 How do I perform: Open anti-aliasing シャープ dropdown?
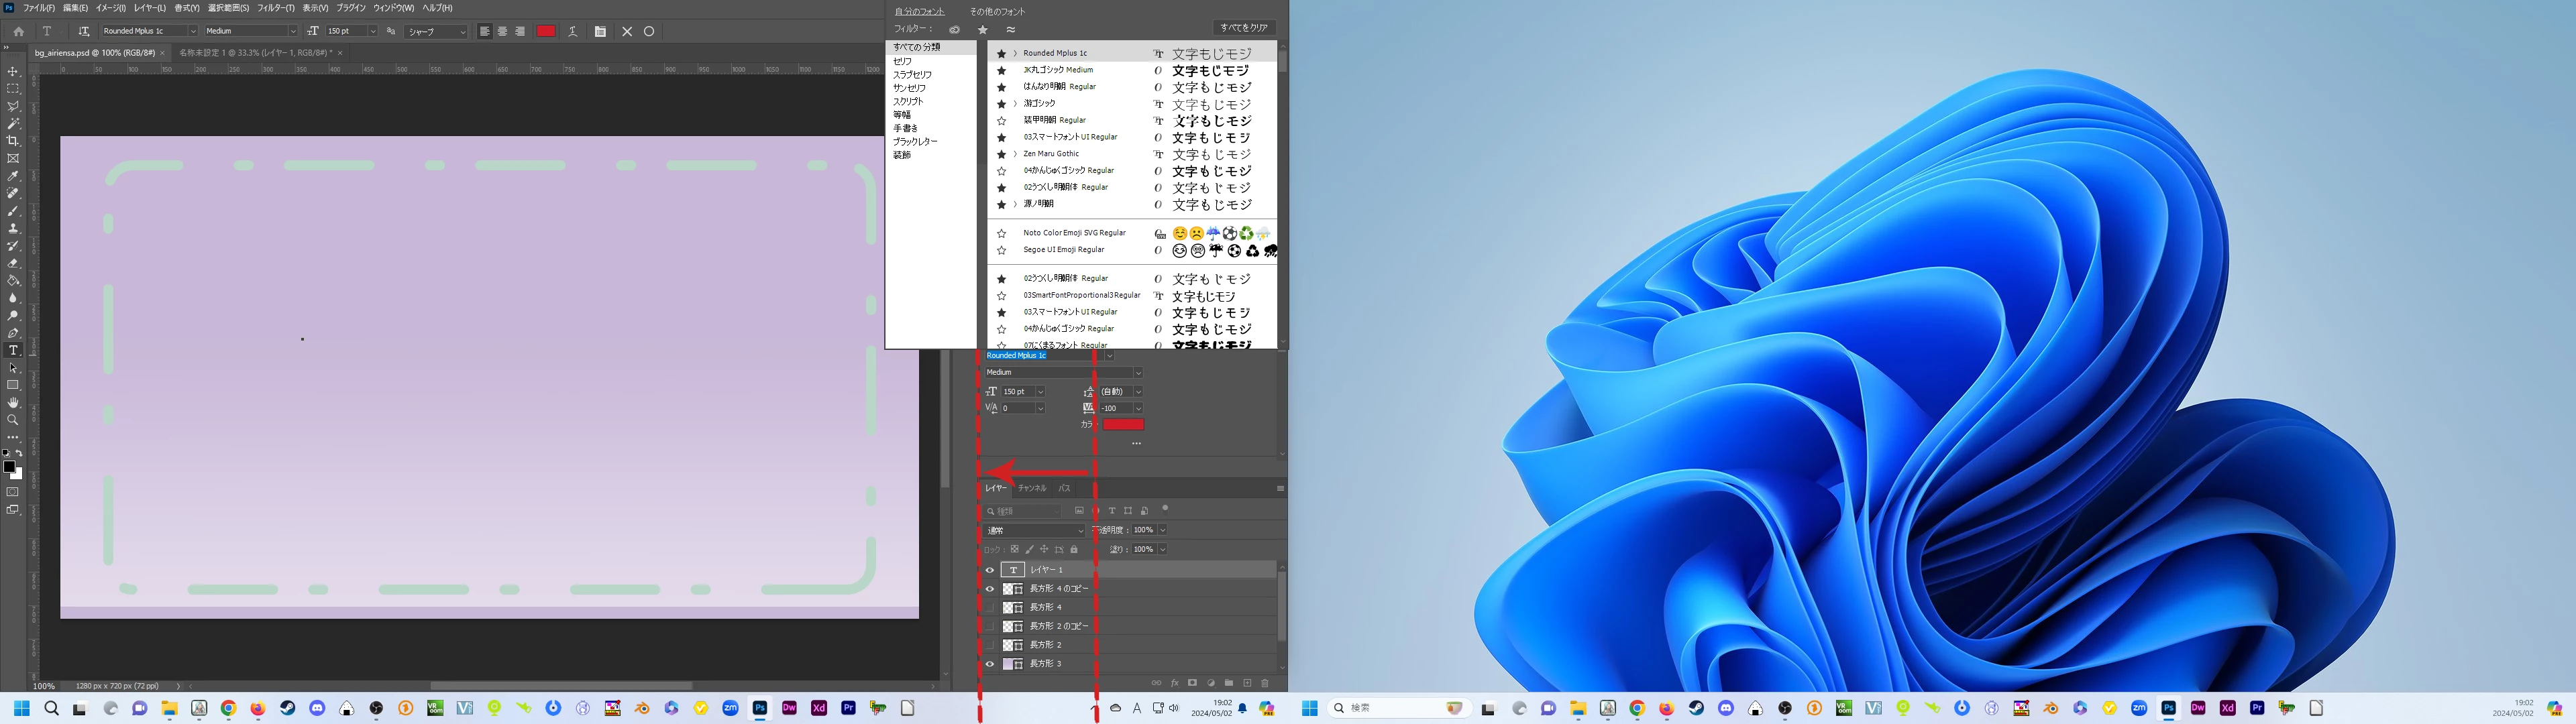[437, 31]
